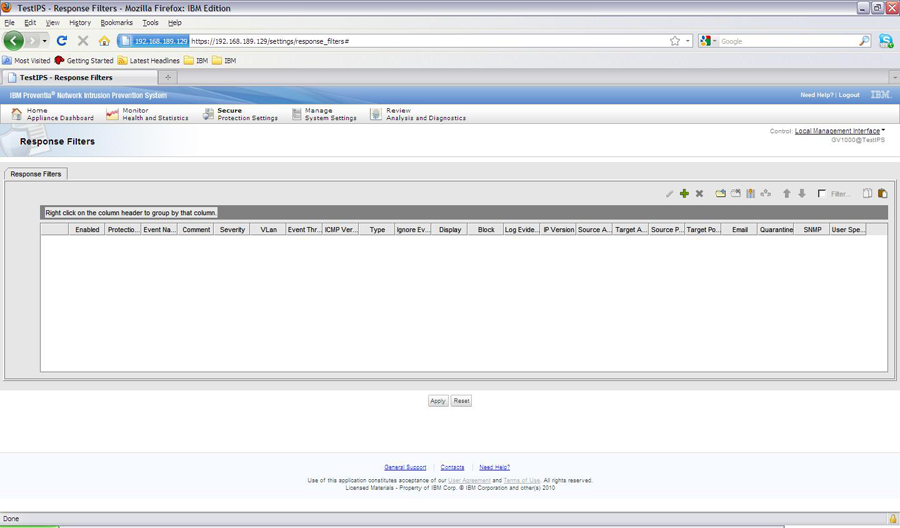
Task: Click the General Support footer link
Action: point(405,467)
